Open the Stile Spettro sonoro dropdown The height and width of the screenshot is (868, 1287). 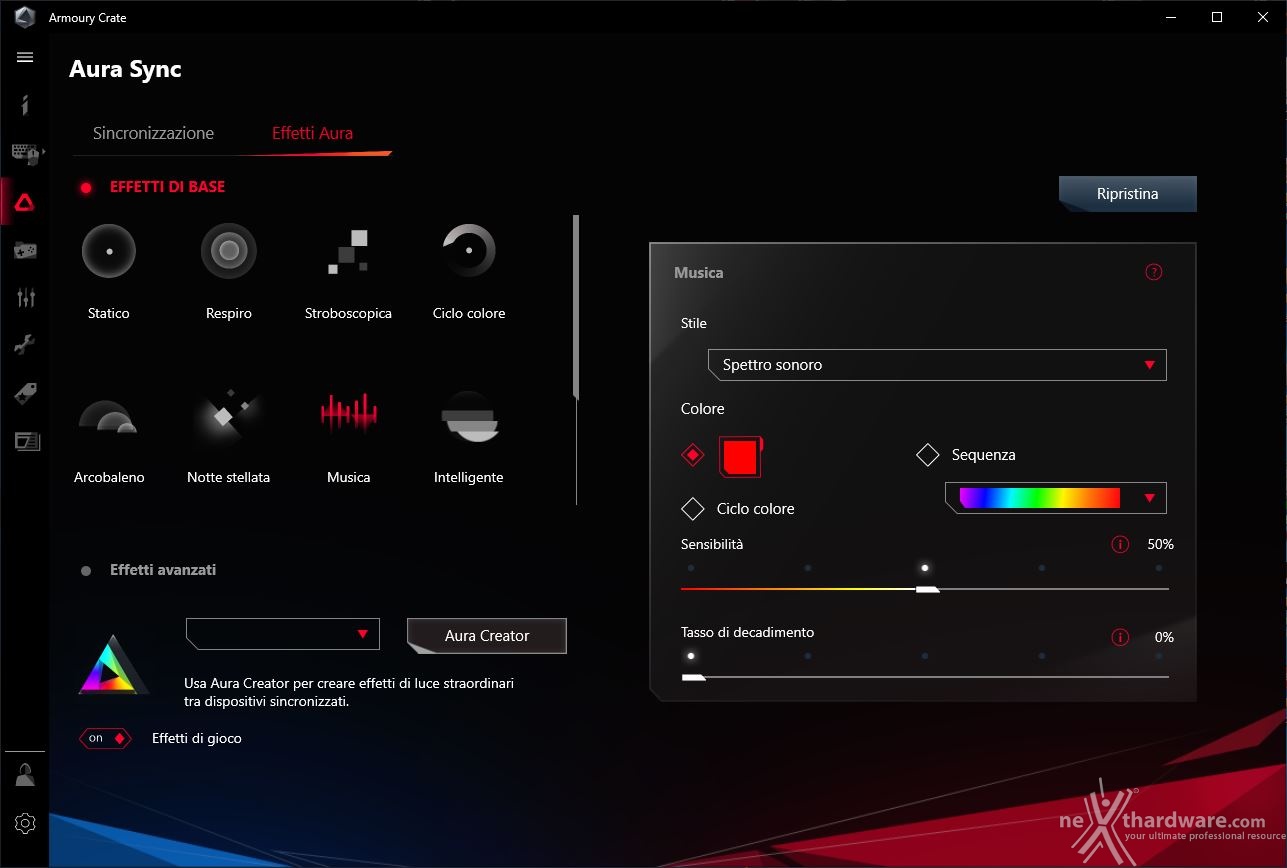click(937, 365)
